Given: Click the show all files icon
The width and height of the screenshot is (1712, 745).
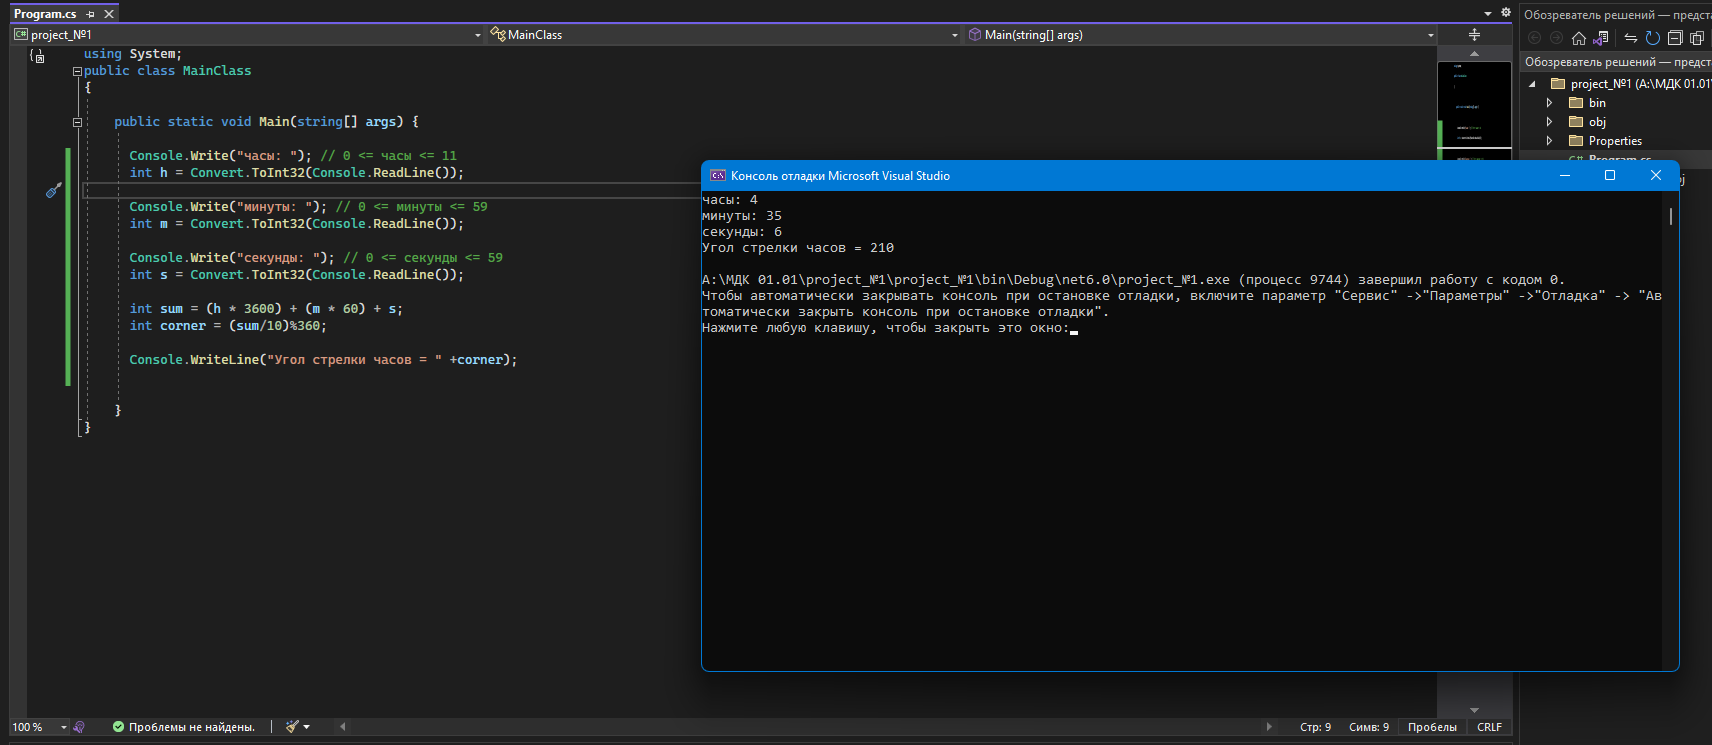Looking at the screenshot, I should pos(1697,38).
